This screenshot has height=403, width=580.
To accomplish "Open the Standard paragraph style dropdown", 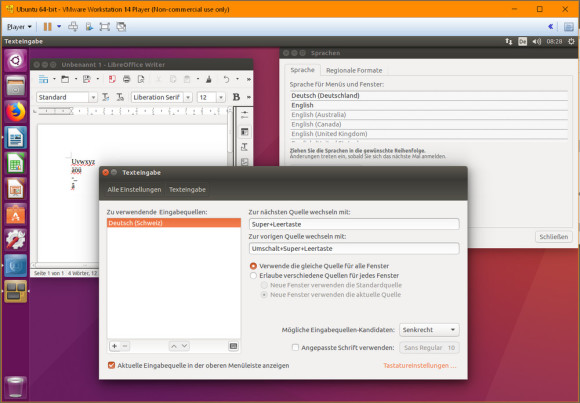I will coord(93,97).
